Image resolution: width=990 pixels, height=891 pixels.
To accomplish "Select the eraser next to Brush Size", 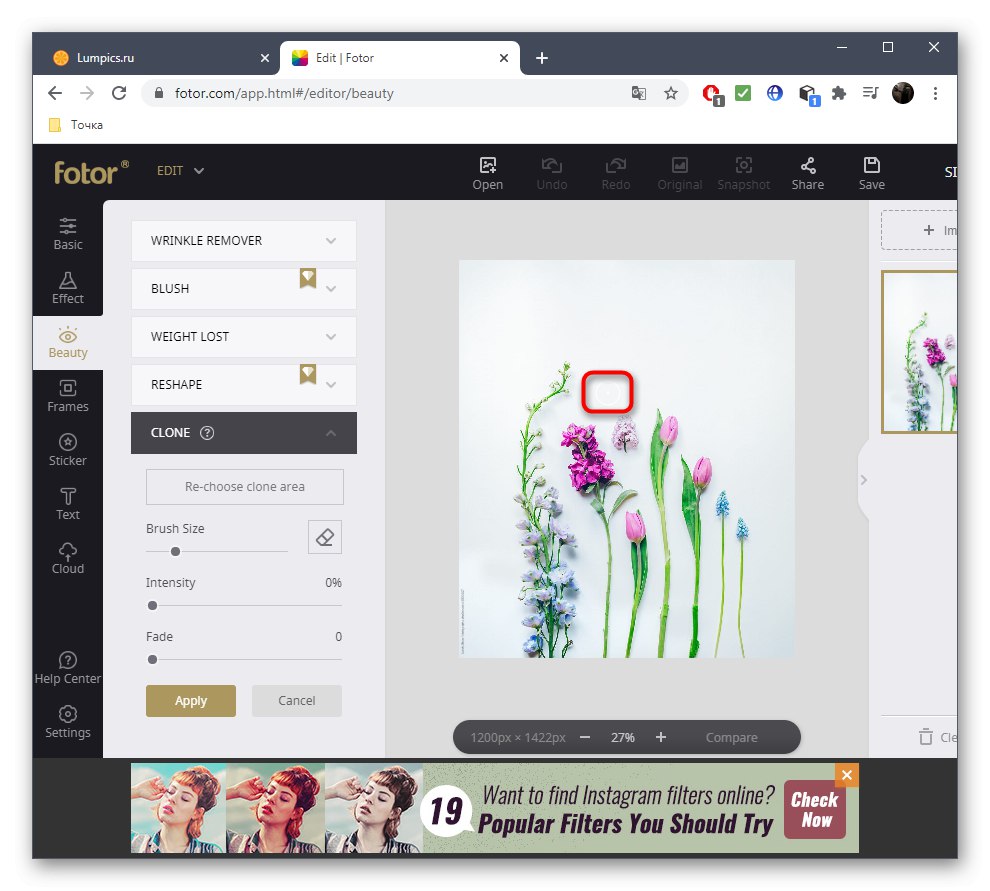I will click(324, 537).
